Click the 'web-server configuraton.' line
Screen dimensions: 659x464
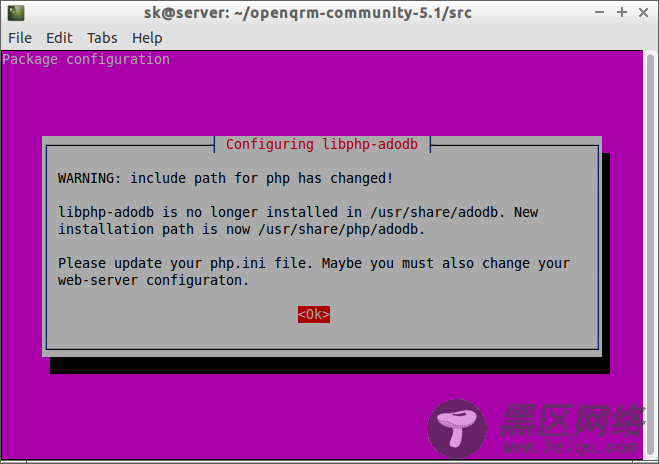153,280
